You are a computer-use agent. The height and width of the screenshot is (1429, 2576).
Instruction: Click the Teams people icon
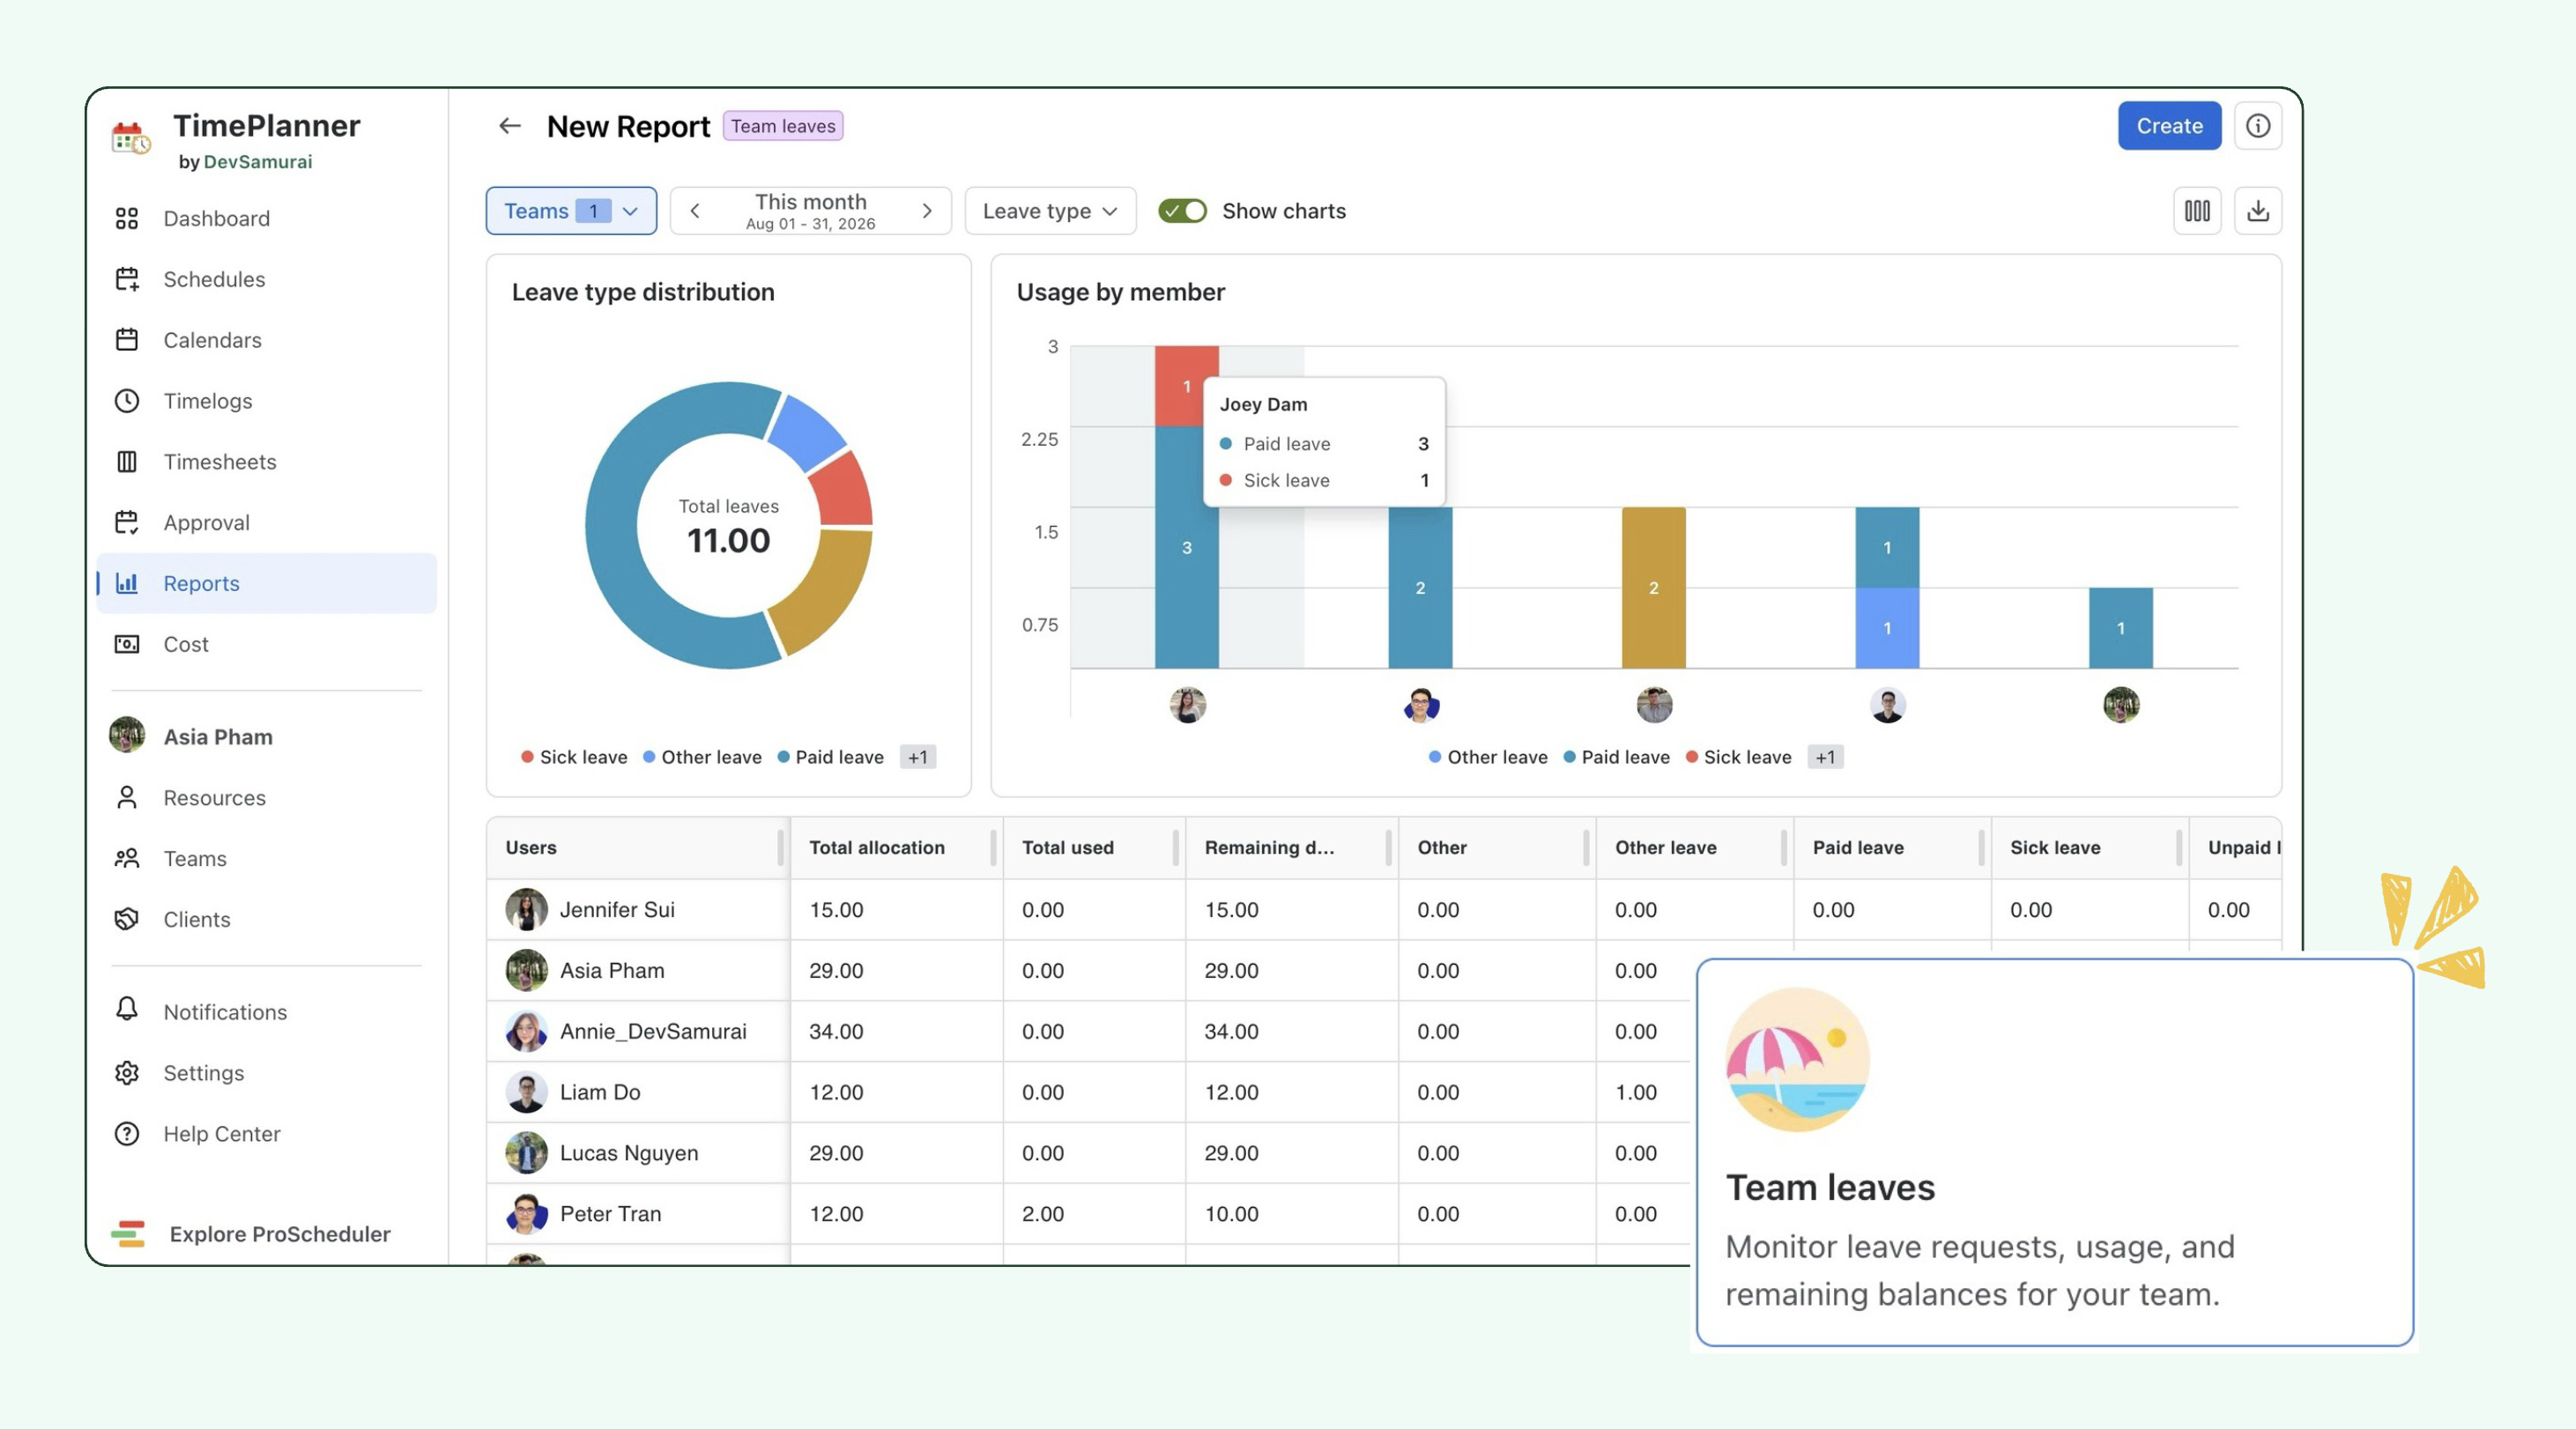click(x=127, y=859)
